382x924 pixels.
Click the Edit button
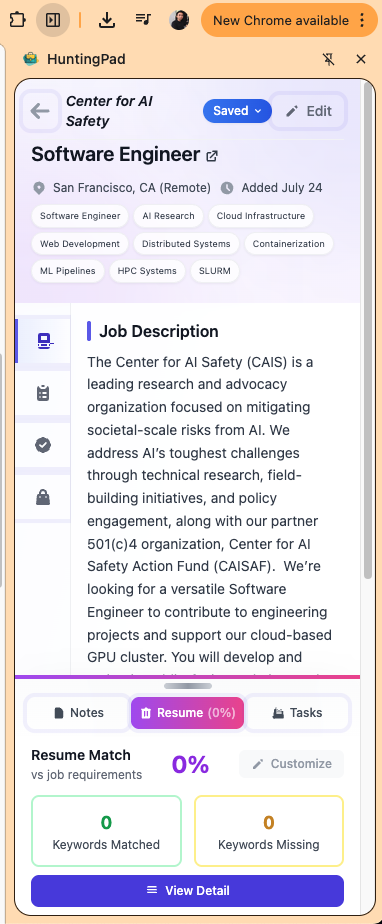(308, 111)
